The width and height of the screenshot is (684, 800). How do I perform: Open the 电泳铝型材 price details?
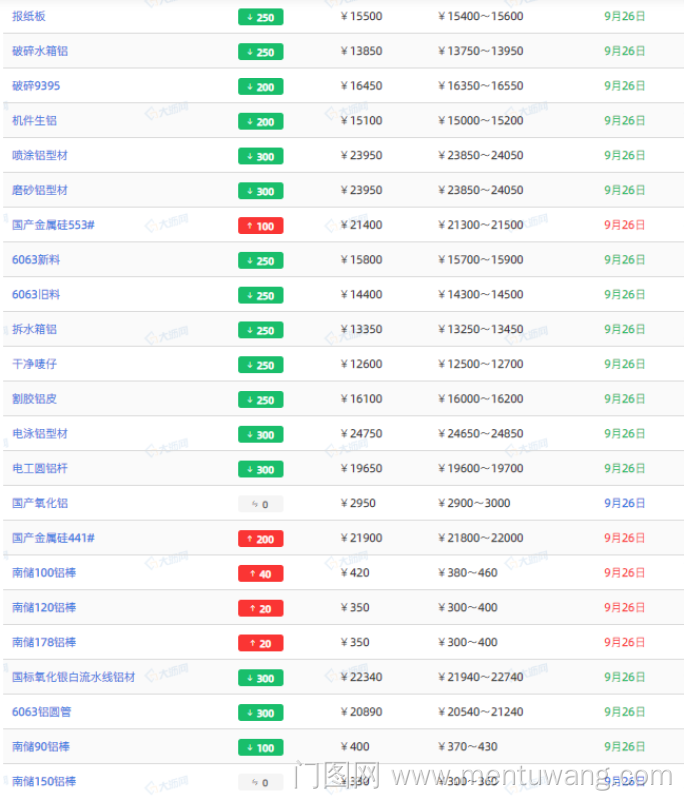[x=40, y=434]
